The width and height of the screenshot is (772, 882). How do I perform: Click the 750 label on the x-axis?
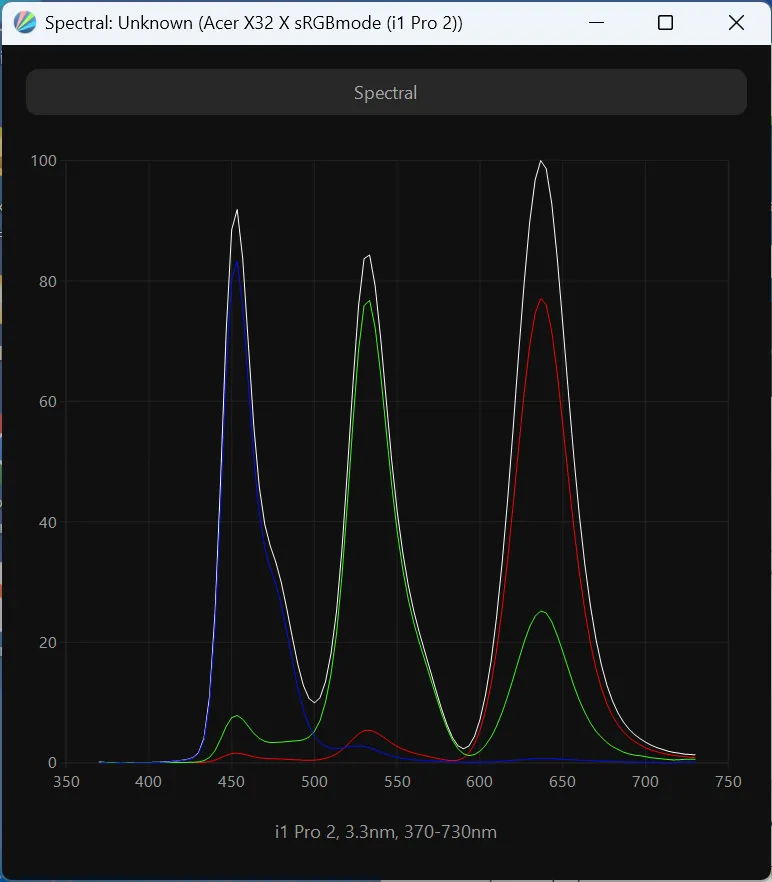(x=728, y=782)
